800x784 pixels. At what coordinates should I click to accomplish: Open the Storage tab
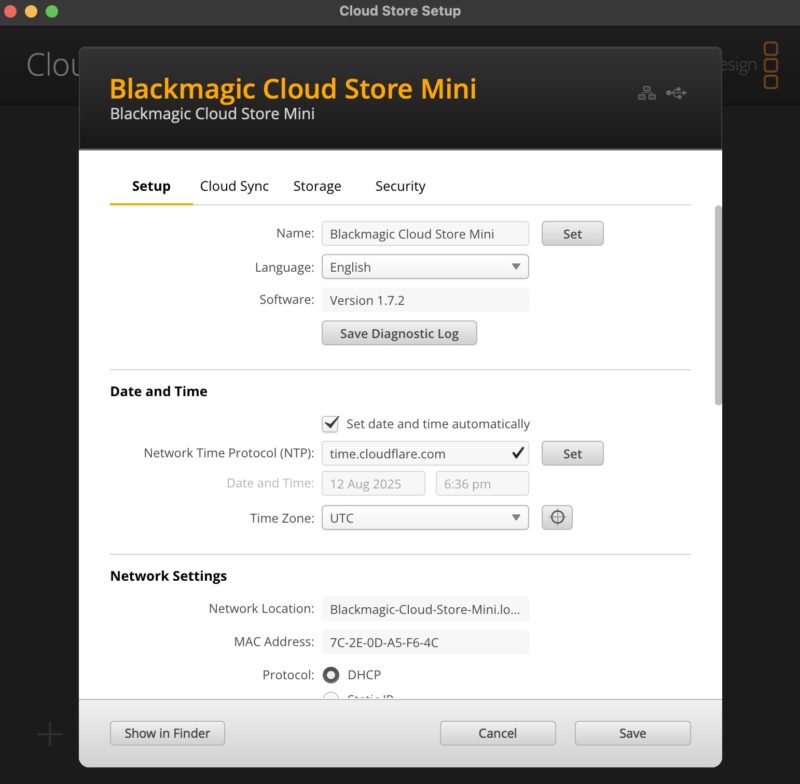coord(317,186)
